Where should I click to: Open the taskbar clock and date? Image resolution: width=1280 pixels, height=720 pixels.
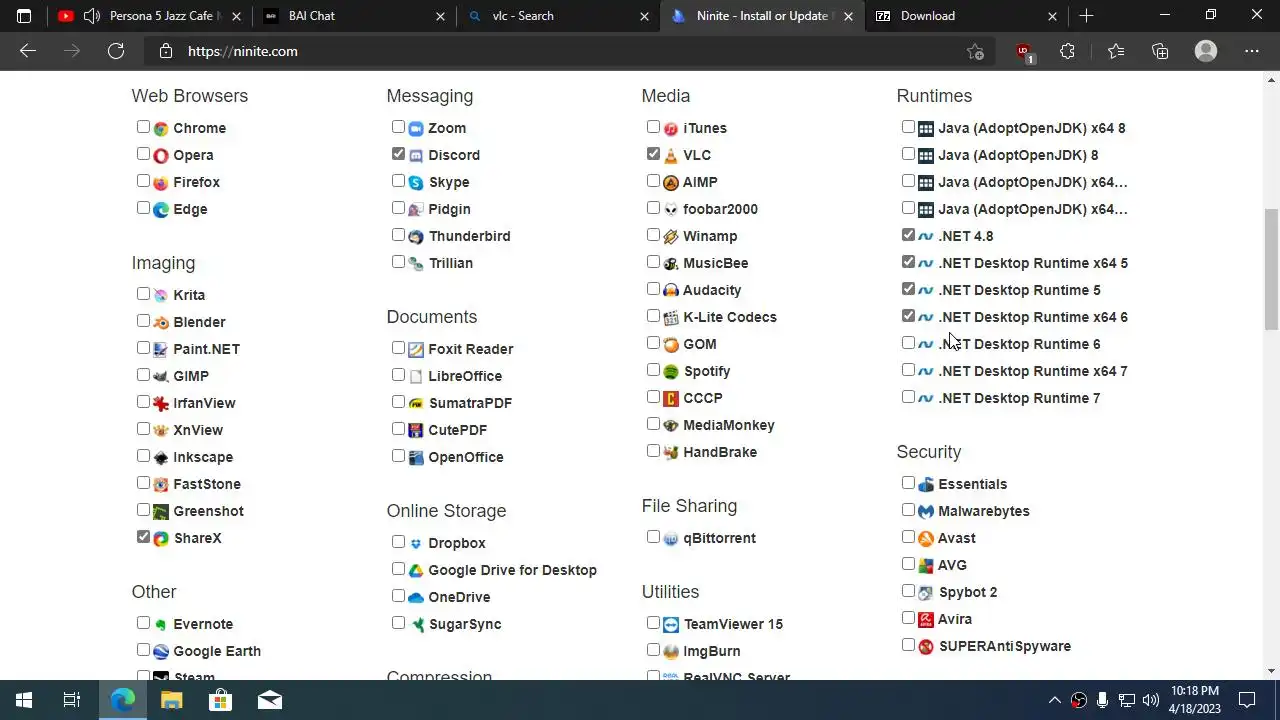point(1195,700)
